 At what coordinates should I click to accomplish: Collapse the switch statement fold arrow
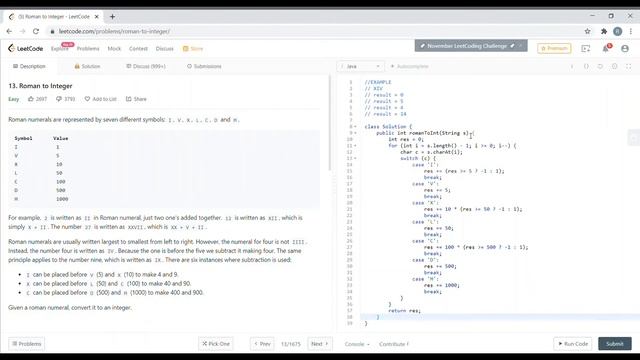click(355, 158)
